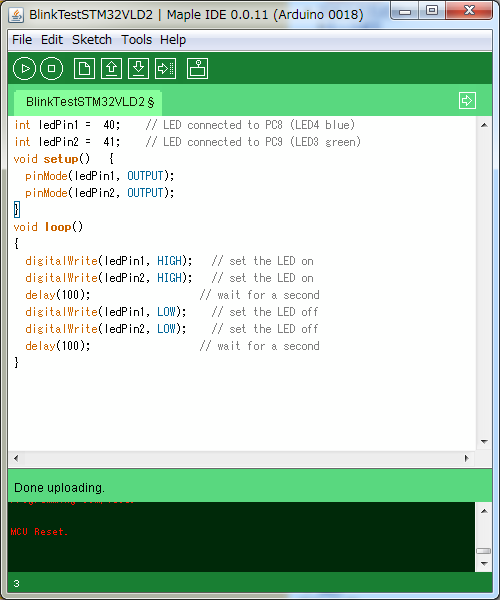Click the 'void loop()' line
Viewport: 500px width, 600px height.
(48, 227)
